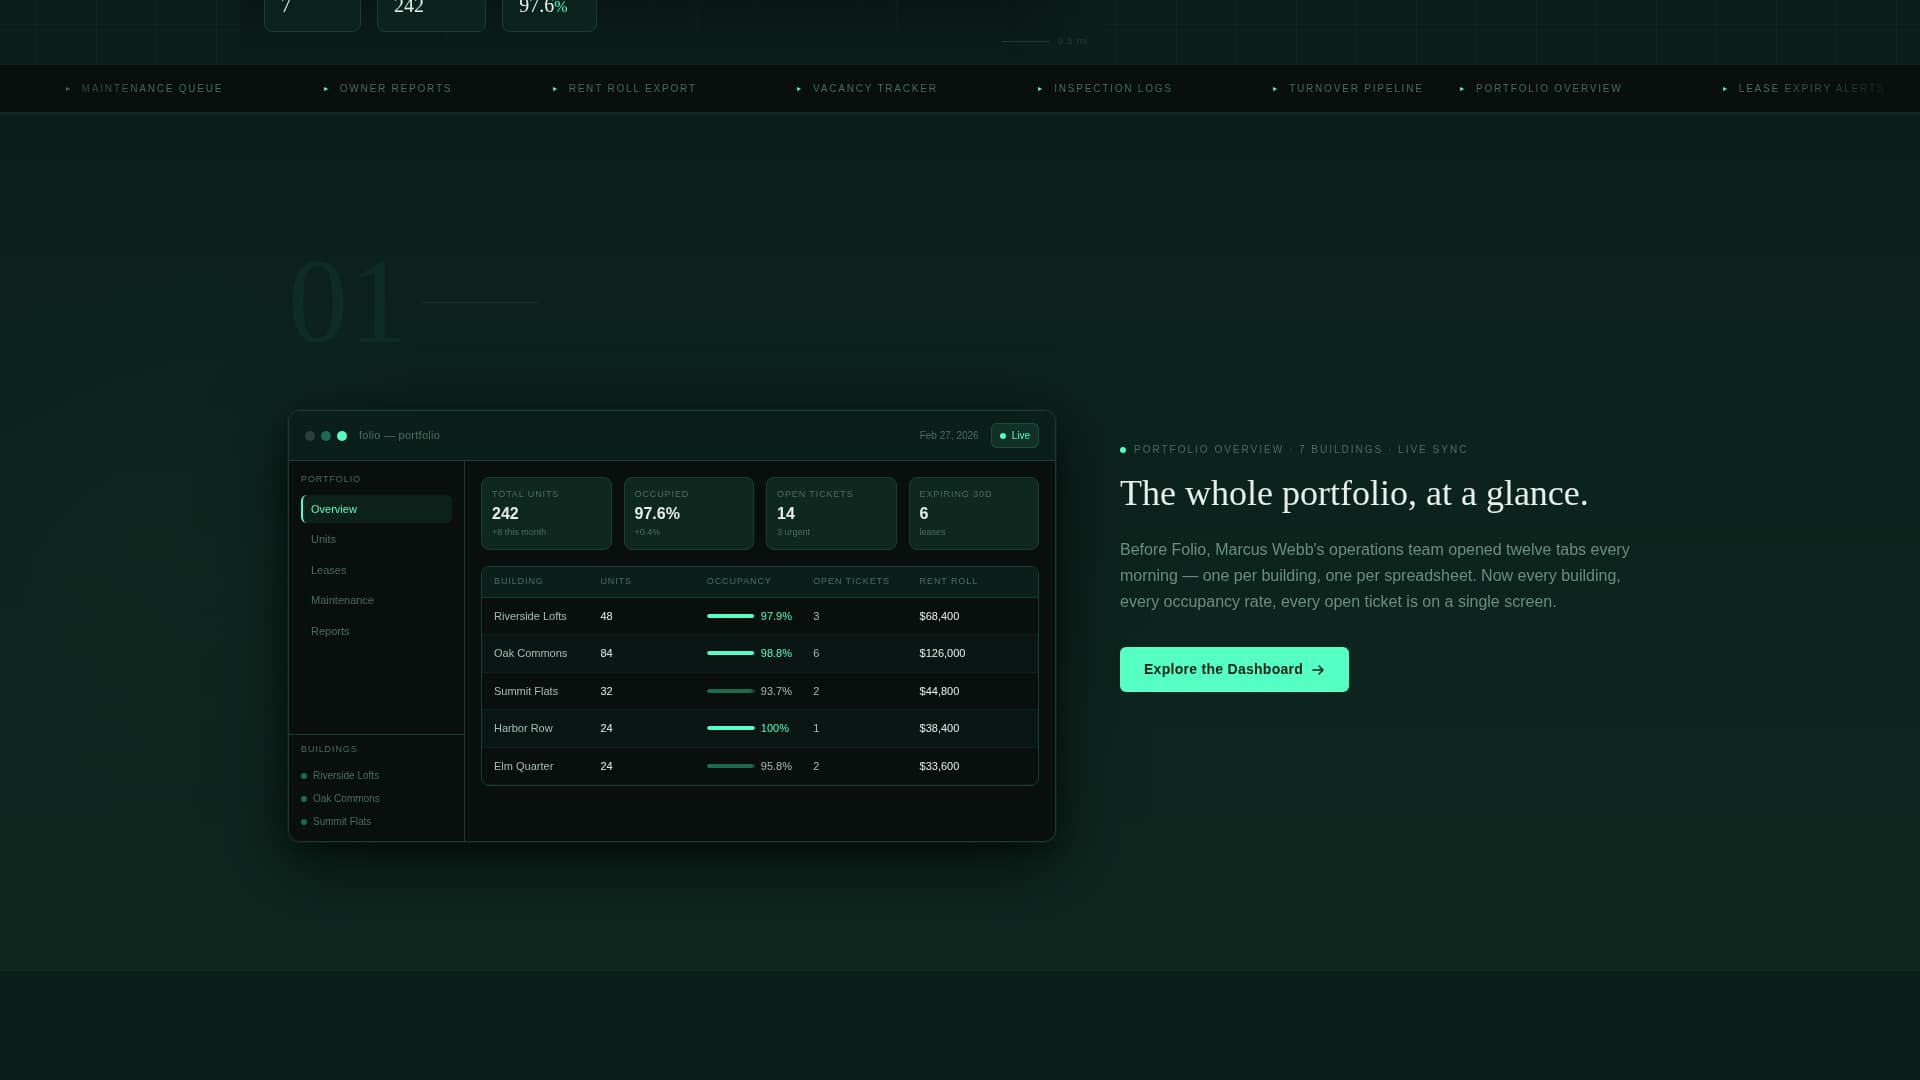The width and height of the screenshot is (1920, 1080).
Task: Click the green window control dot in the mockup titlebar
Action: pos(341,435)
